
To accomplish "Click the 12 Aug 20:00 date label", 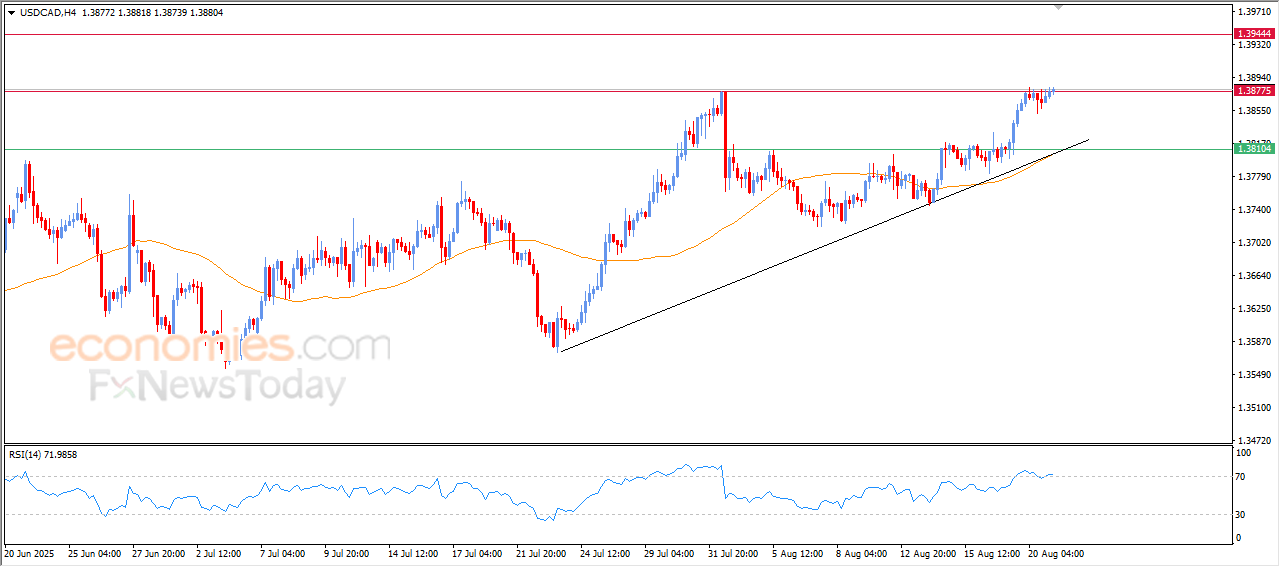I will pyautogui.click(x=926, y=553).
